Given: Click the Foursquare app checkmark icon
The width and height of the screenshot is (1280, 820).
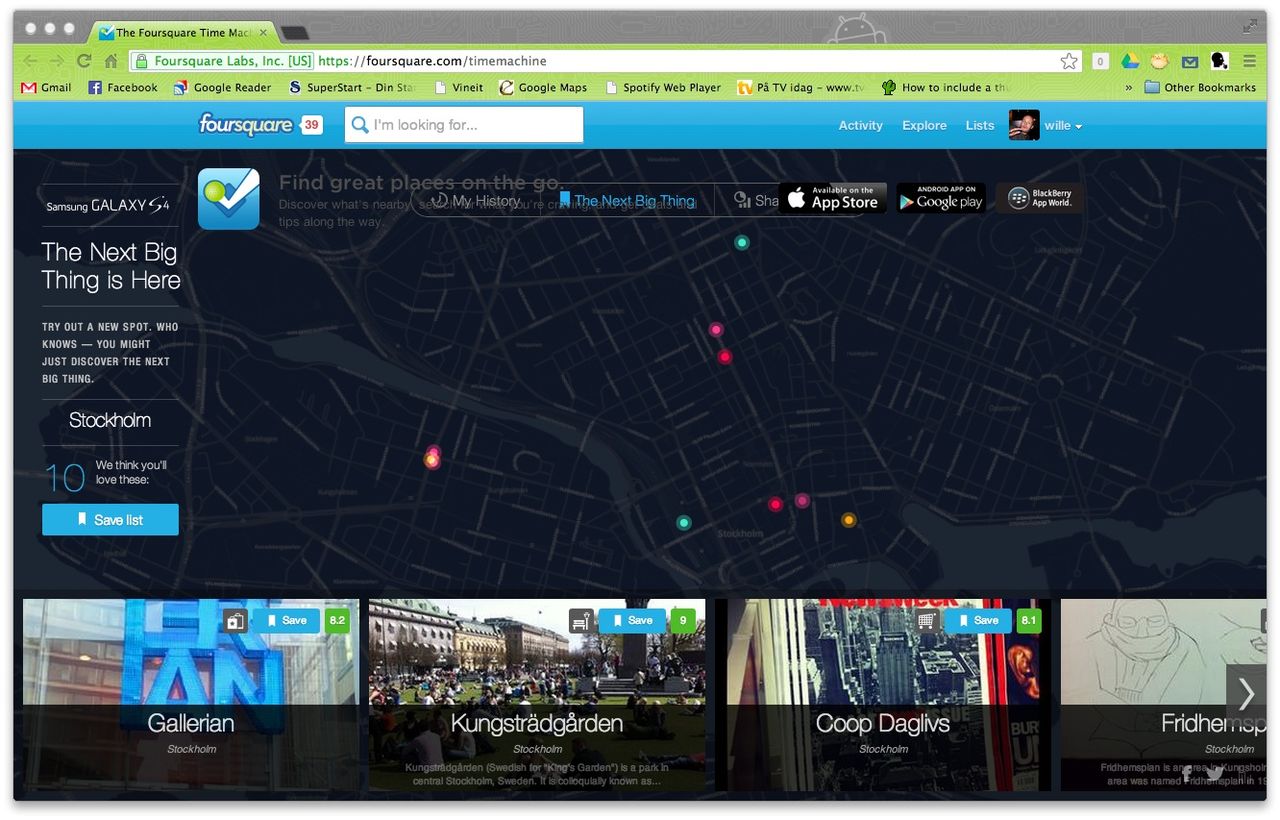Looking at the screenshot, I should click(x=229, y=199).
